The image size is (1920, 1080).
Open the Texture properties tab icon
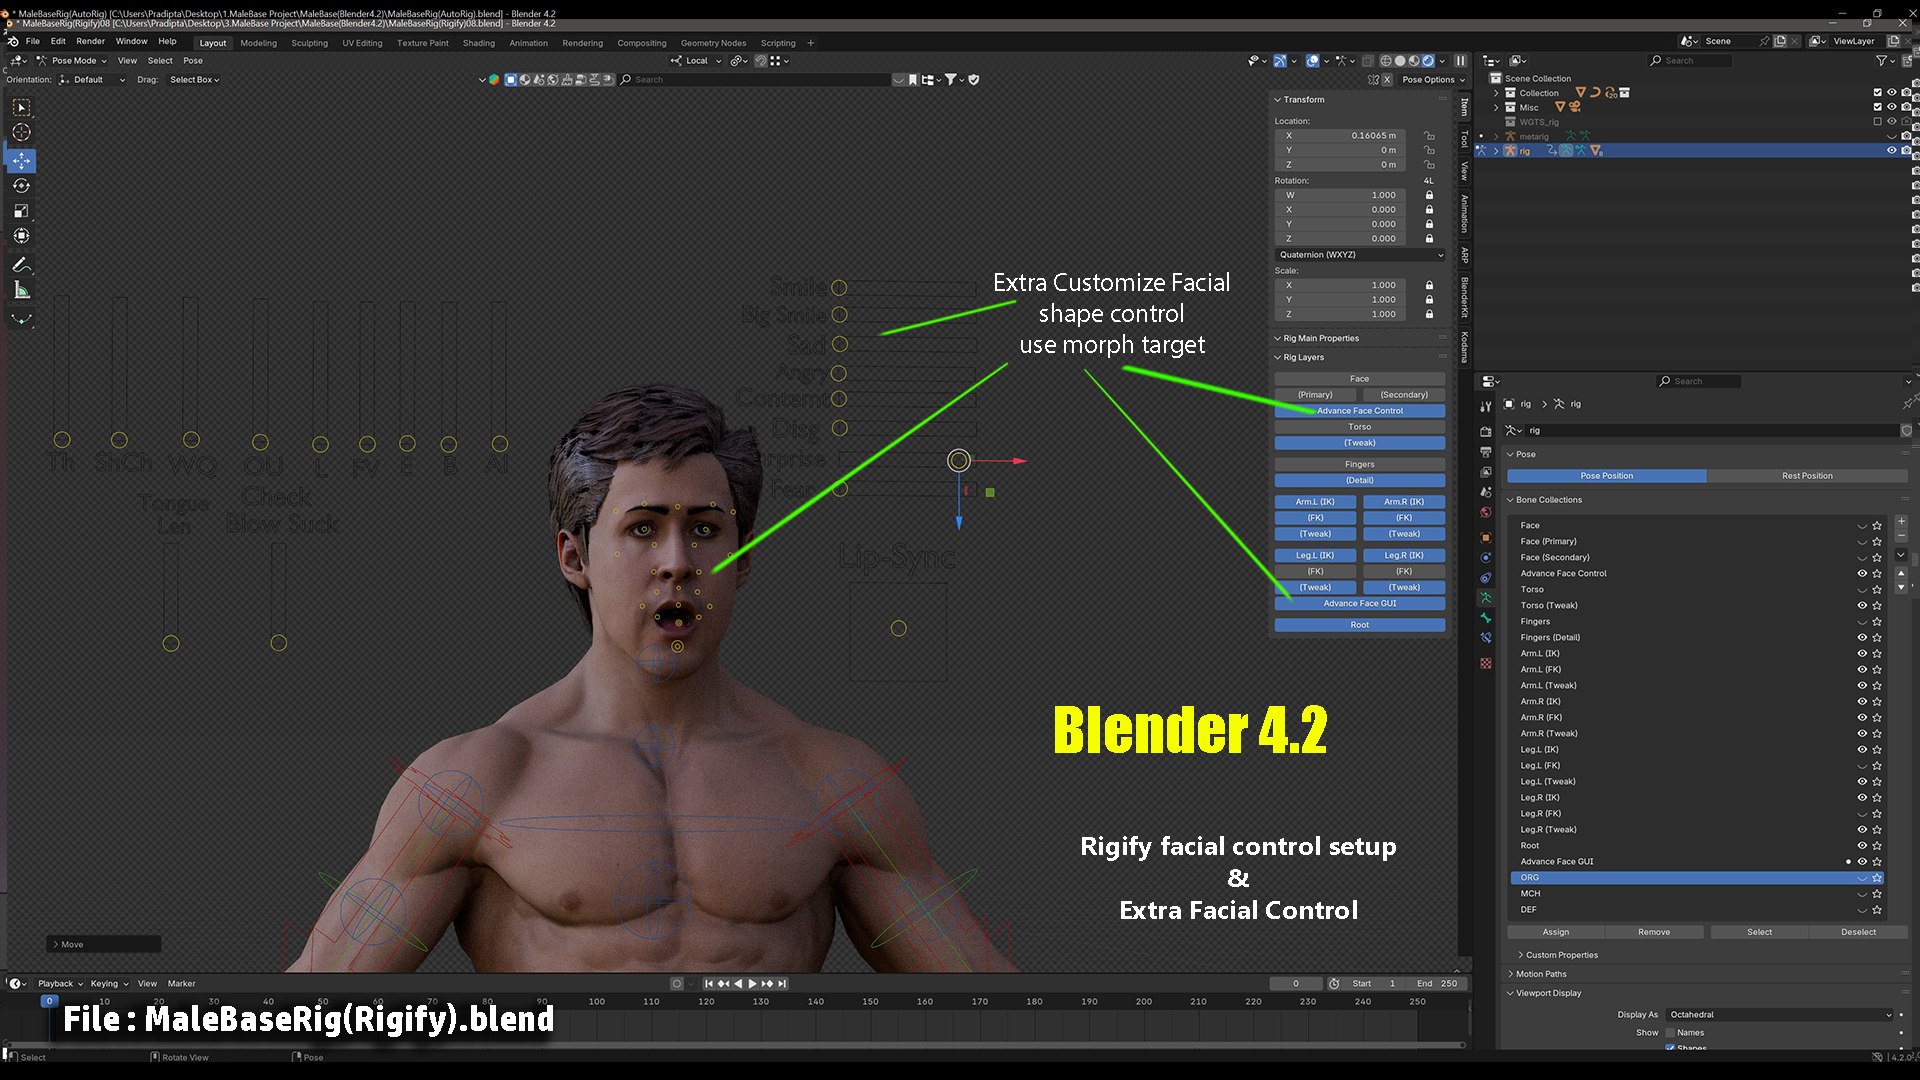(1485, 663)
